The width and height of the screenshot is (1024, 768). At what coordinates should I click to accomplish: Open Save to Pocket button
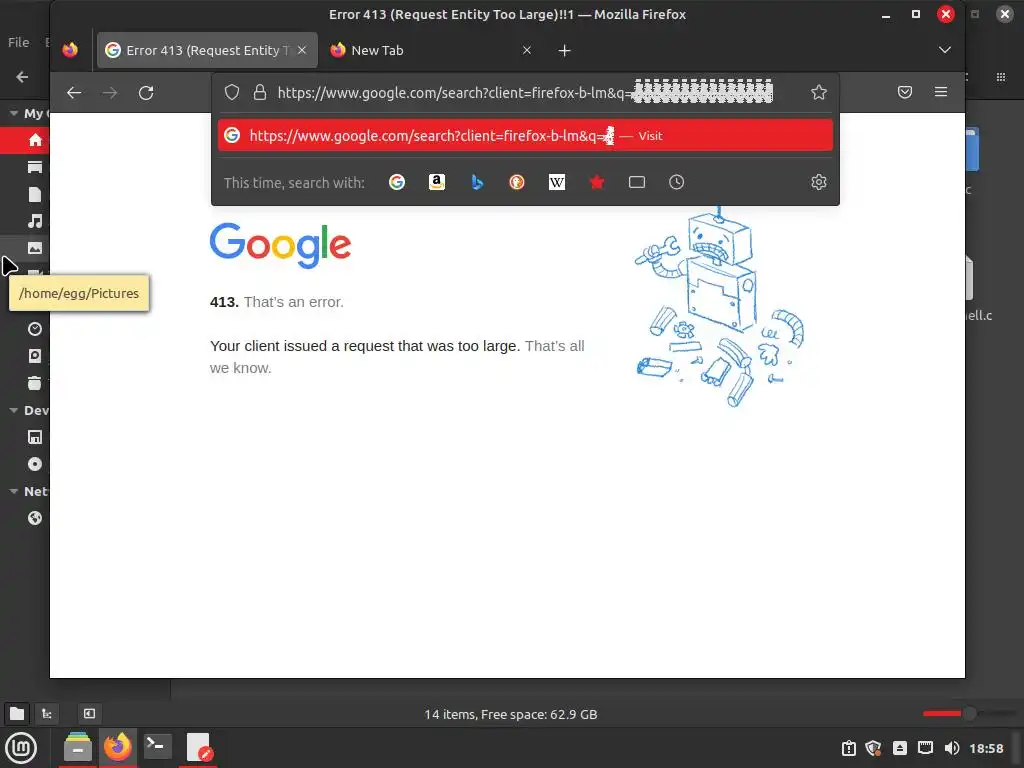click(x=904, y=92)
